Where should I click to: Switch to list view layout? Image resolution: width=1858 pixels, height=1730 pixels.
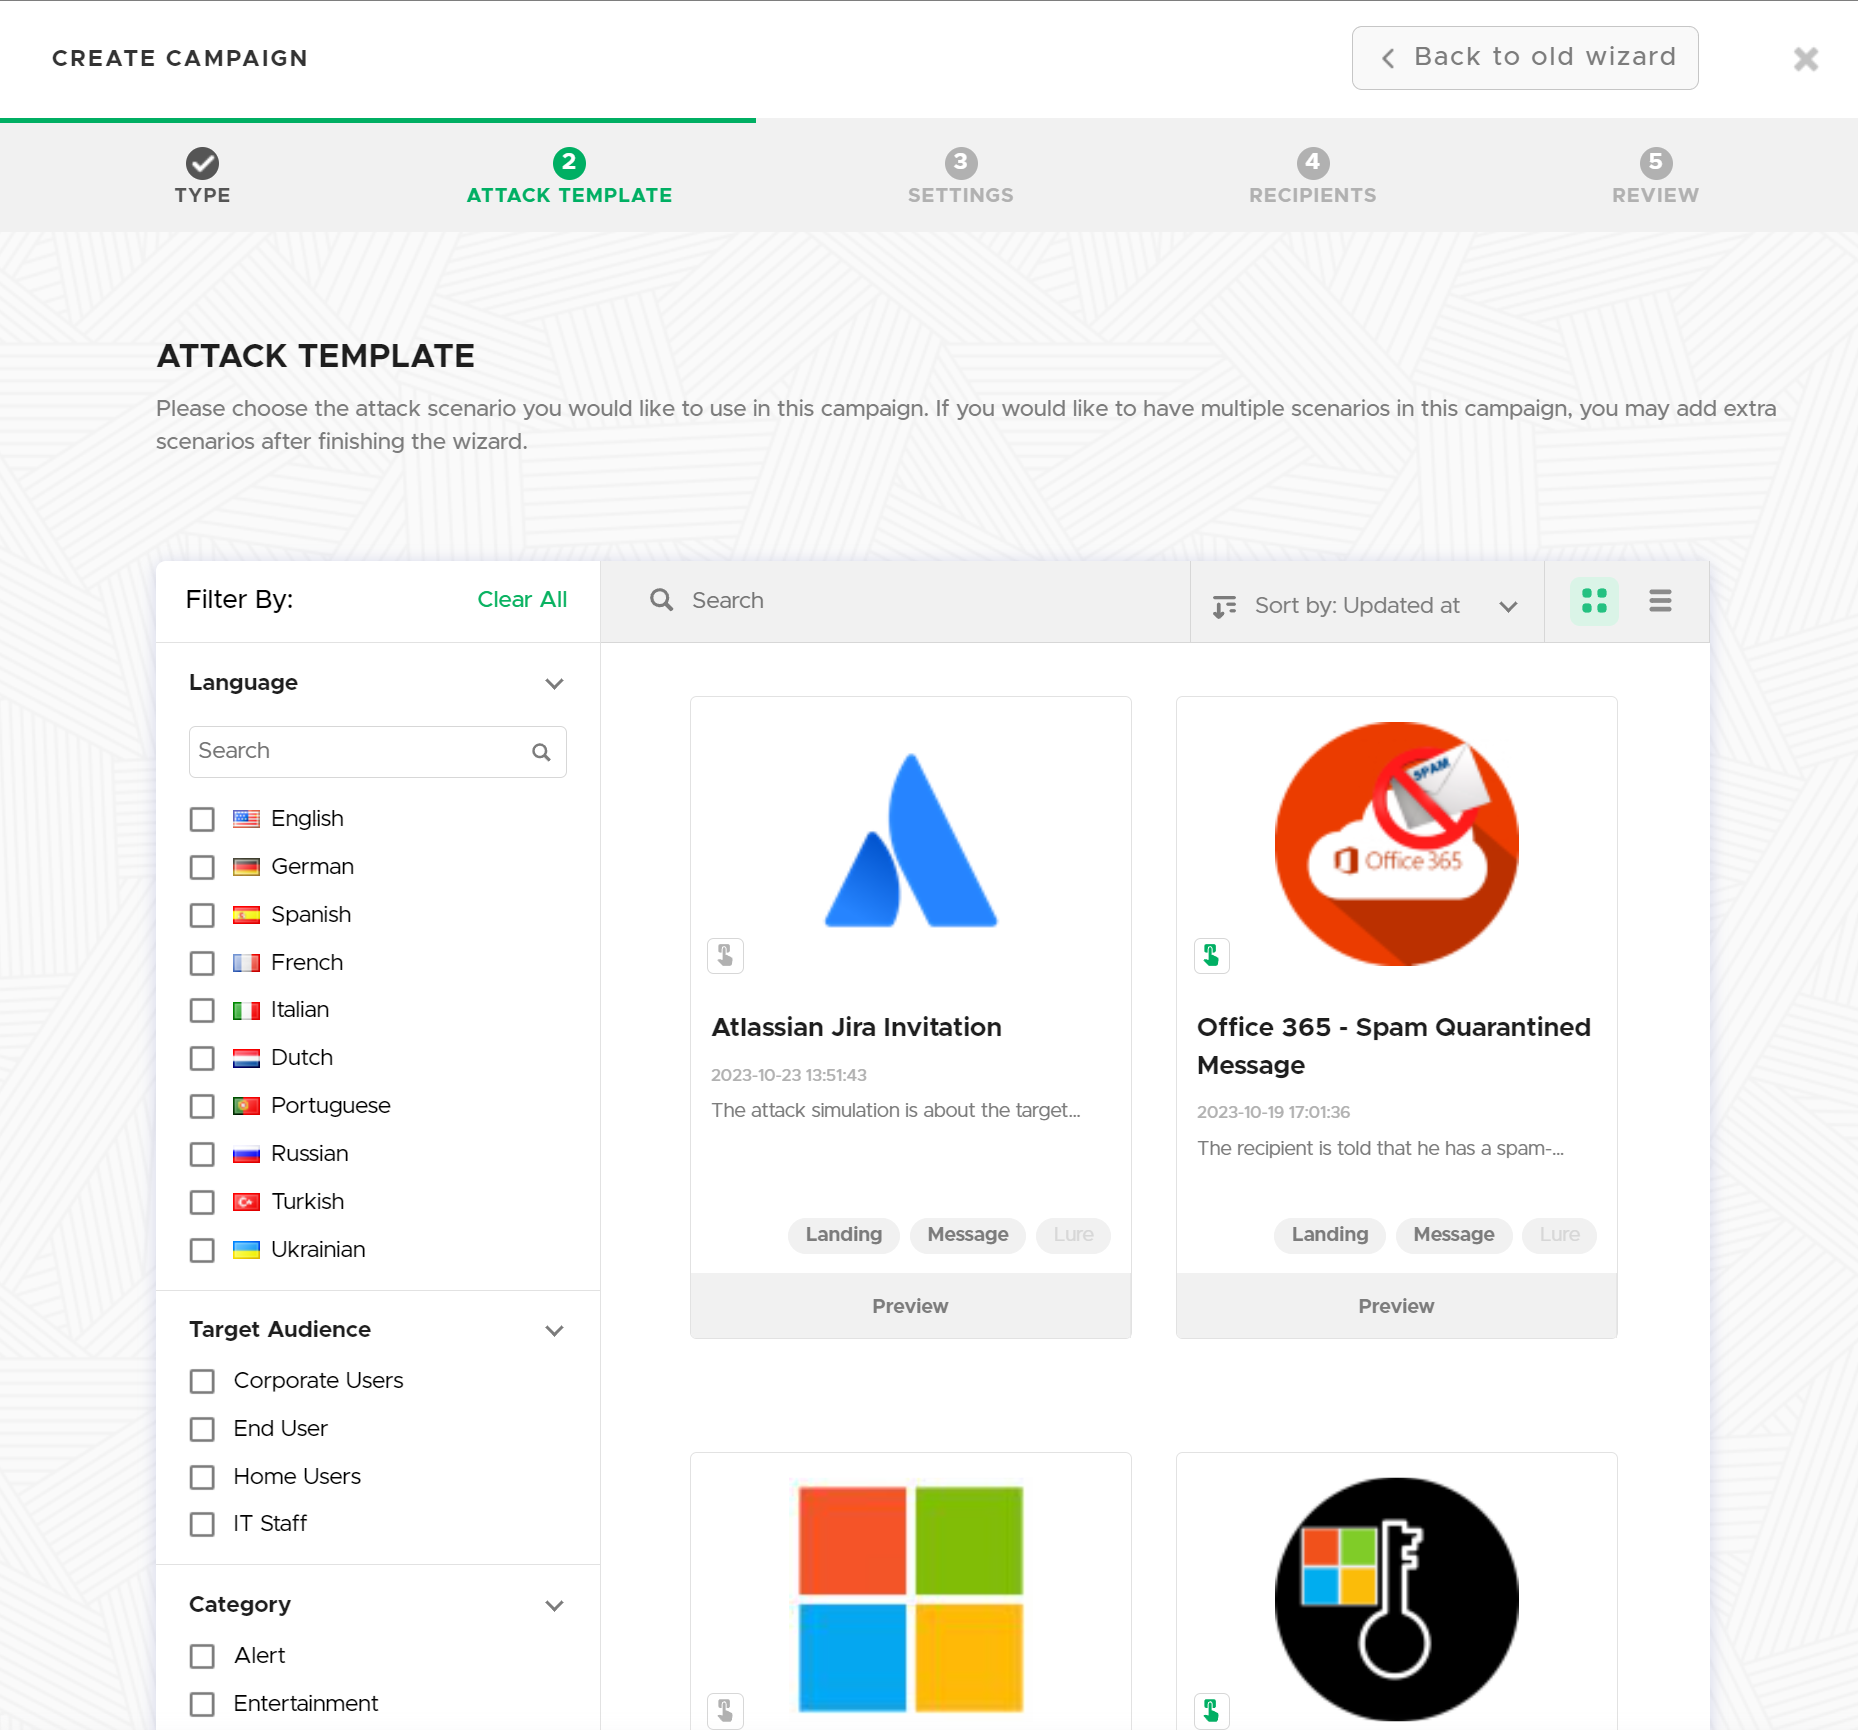tap(1660, 601)
